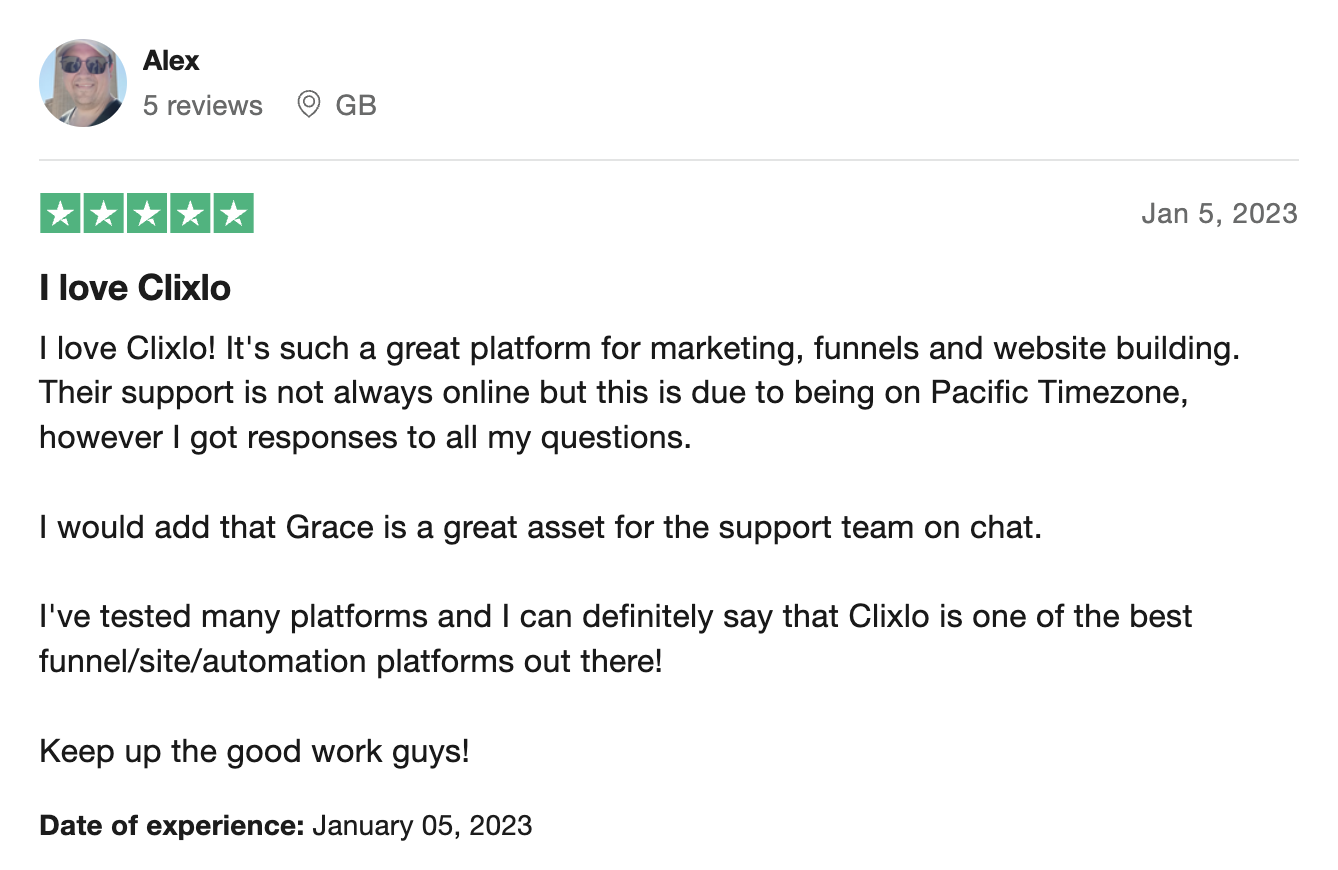Click the line starting I've tested many platforms

point(616,616)
